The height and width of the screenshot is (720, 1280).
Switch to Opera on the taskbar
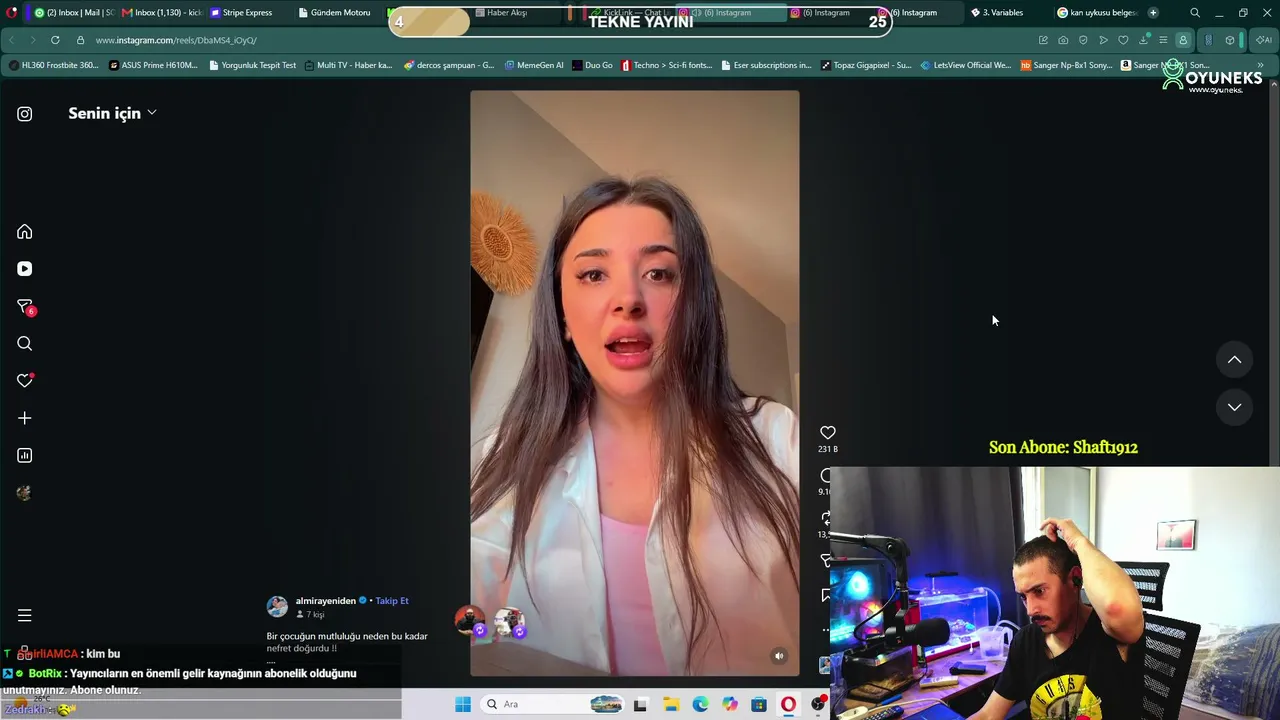tap(789, 704)
